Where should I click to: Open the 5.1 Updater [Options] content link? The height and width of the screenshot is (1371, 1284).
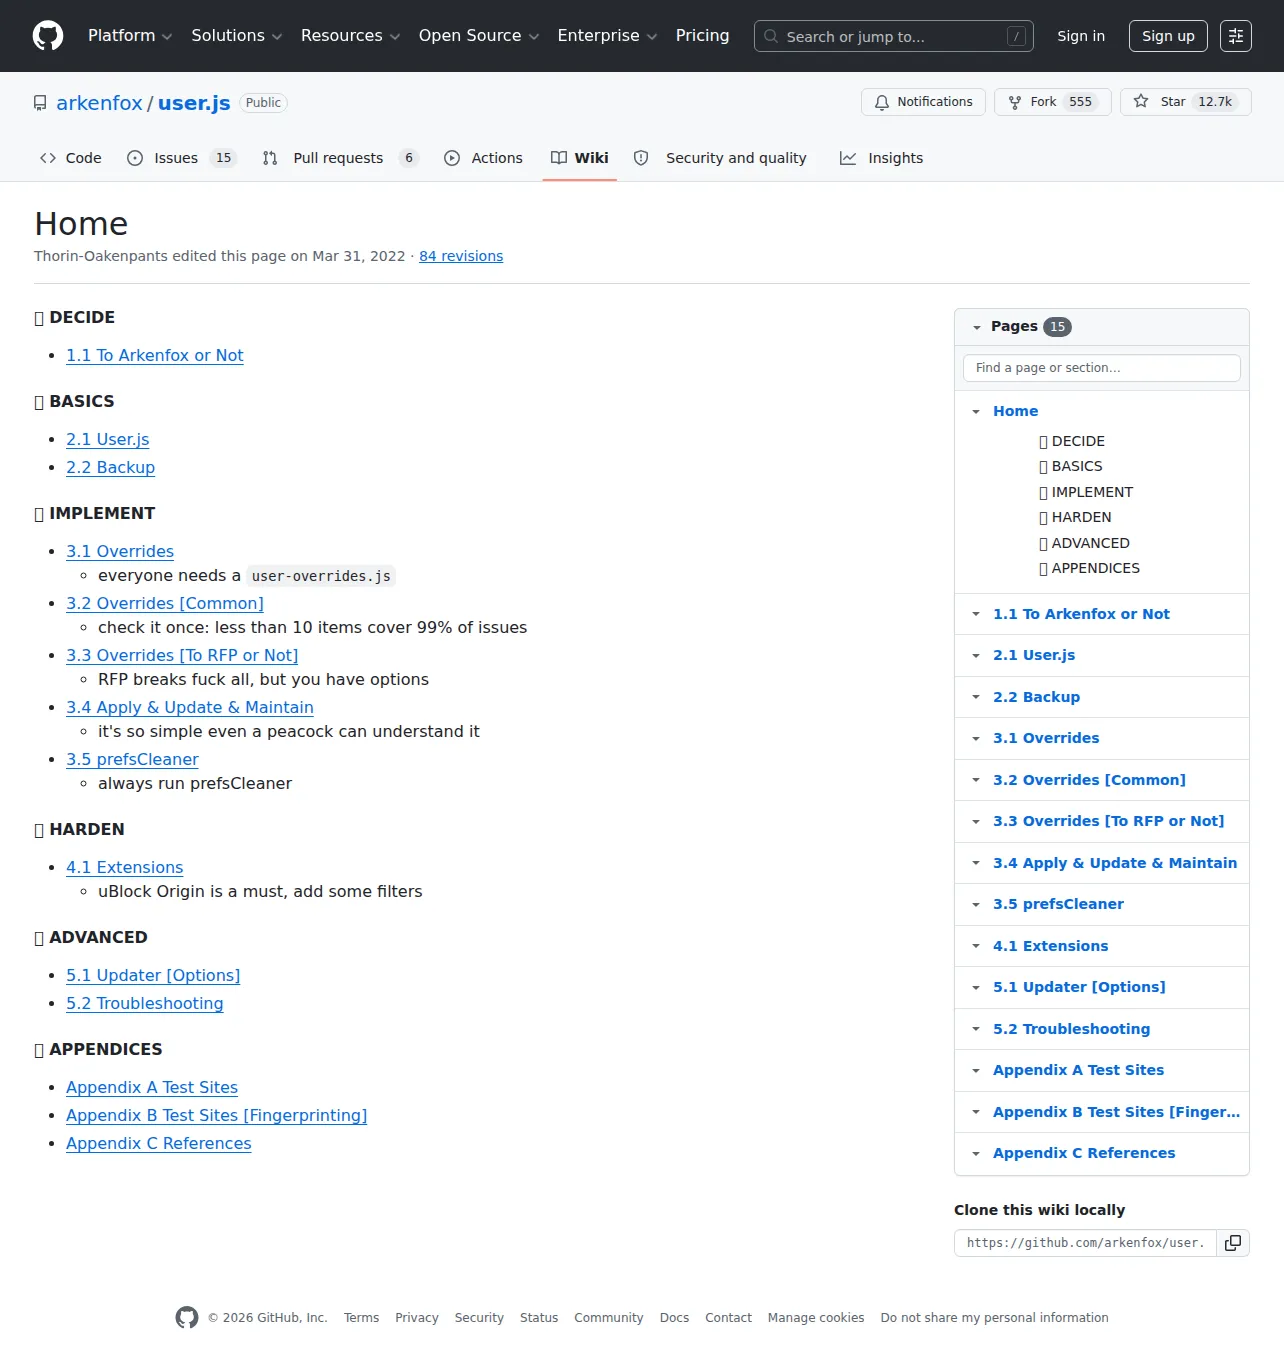coord(153,975)
